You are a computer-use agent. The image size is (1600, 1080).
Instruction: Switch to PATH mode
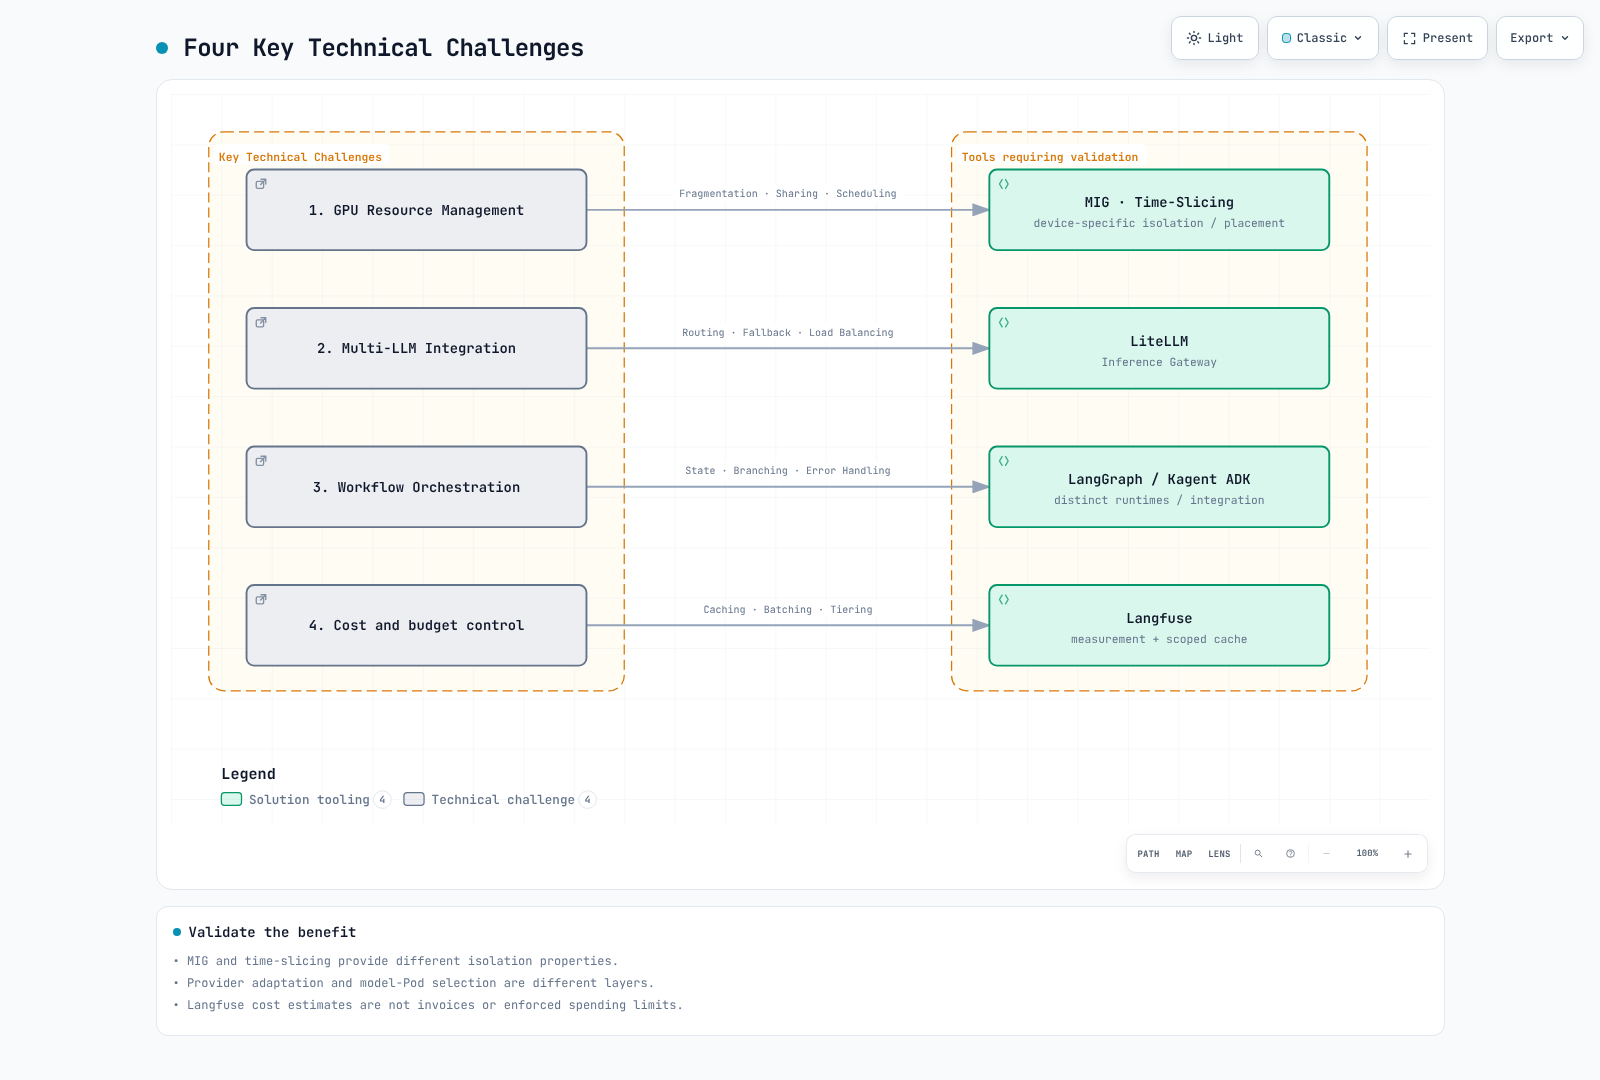click(1148, 854)
